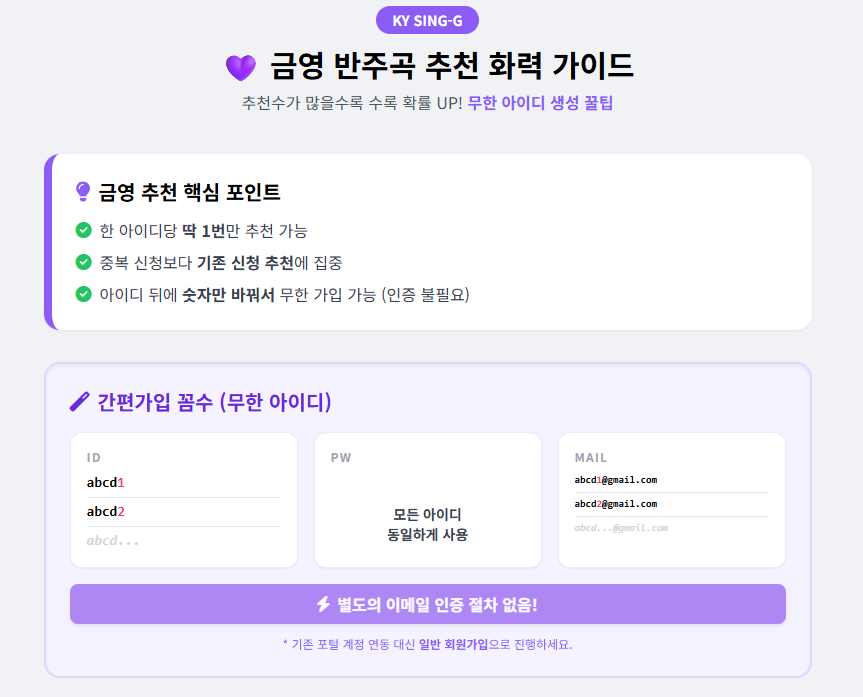This screenshot has width=863, height=697.
Task: Click the 일반 회원가입 highlighted text
Action: [453, 644]
